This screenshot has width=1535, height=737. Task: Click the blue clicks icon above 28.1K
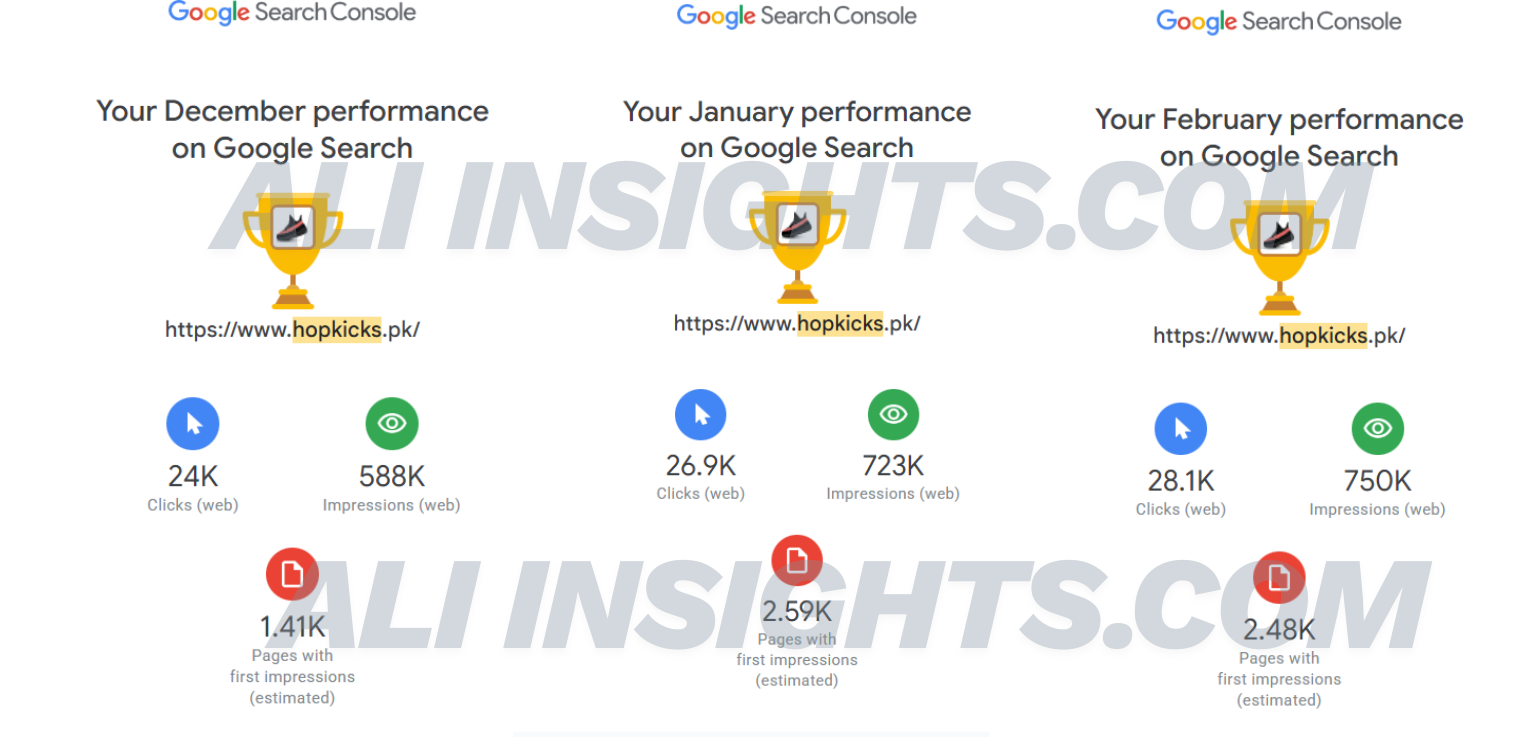[1181, 430]
